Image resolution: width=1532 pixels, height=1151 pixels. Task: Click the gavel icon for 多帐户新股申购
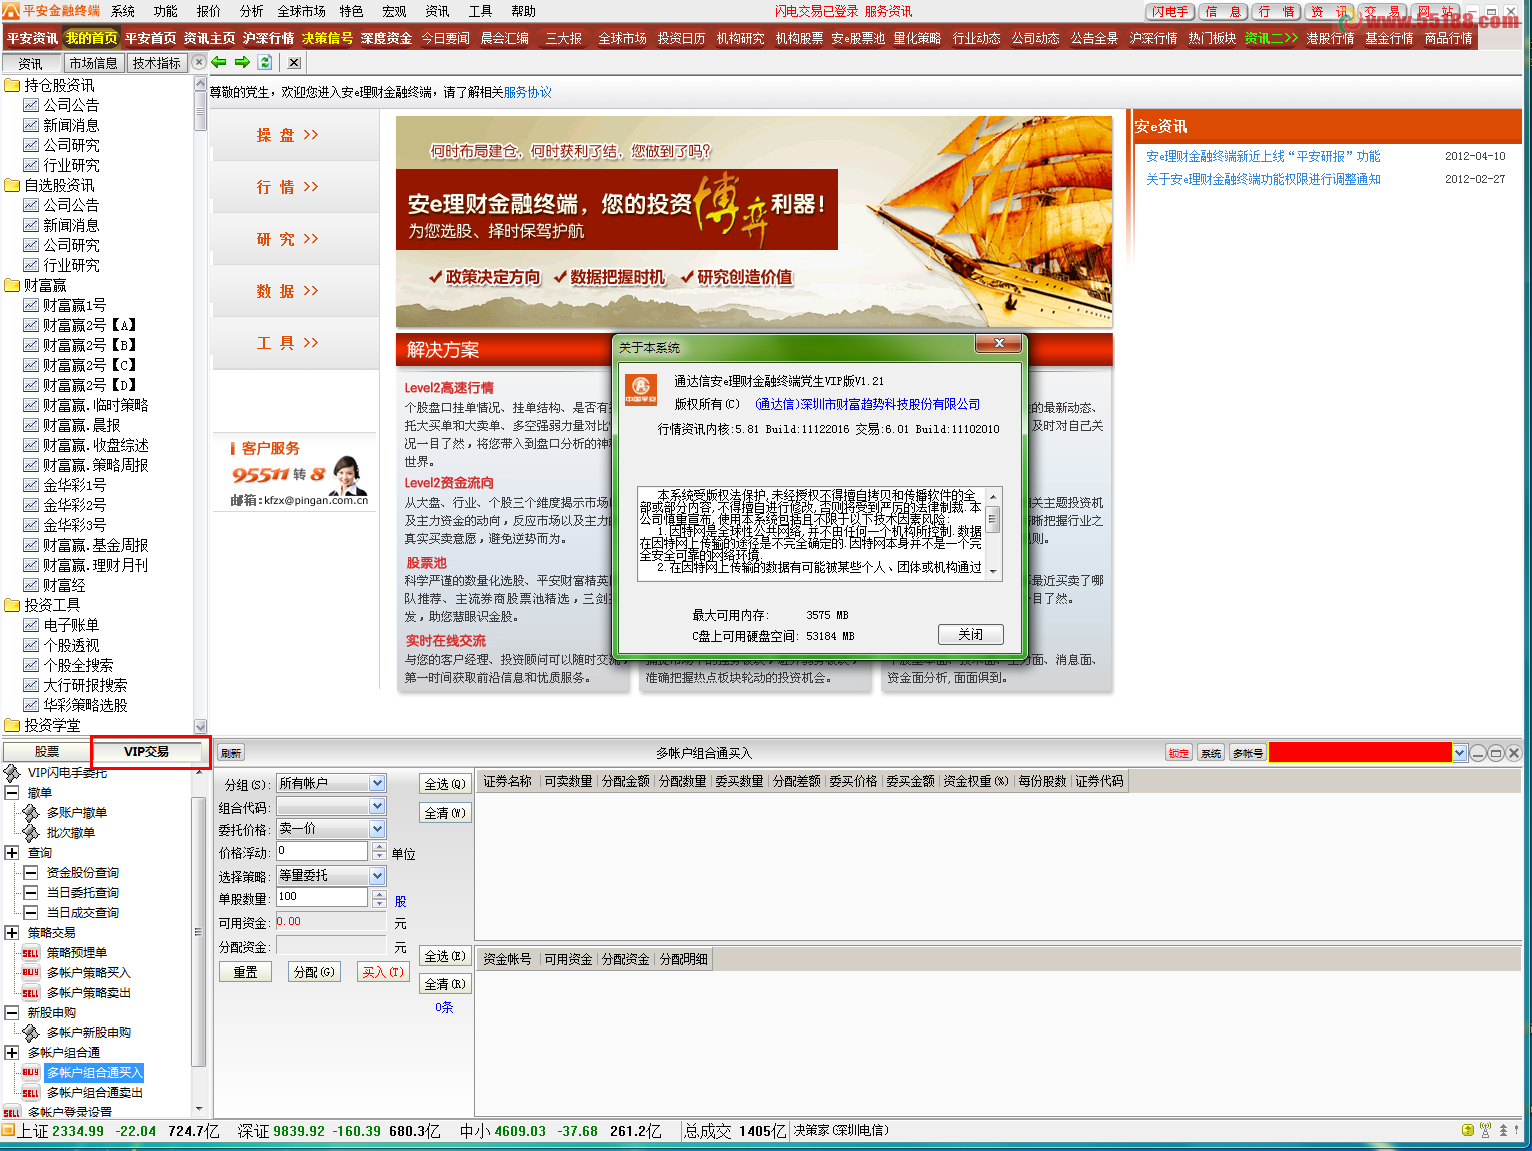tap(31, 1033)
